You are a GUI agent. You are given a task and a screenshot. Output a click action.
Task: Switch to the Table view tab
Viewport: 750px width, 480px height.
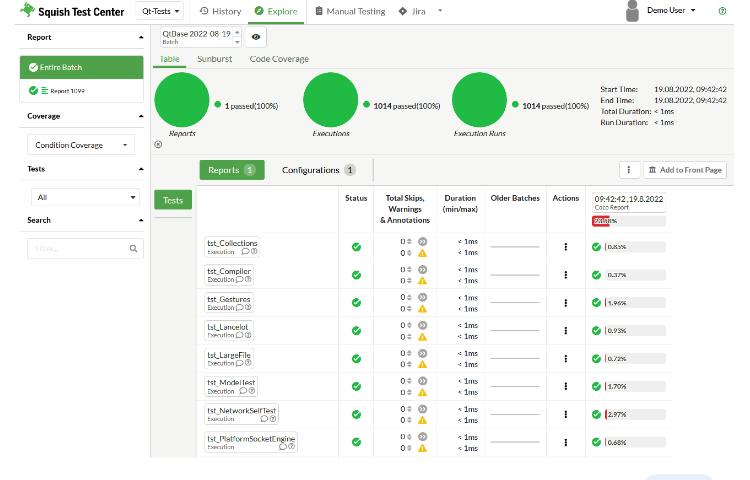[169, 59]
